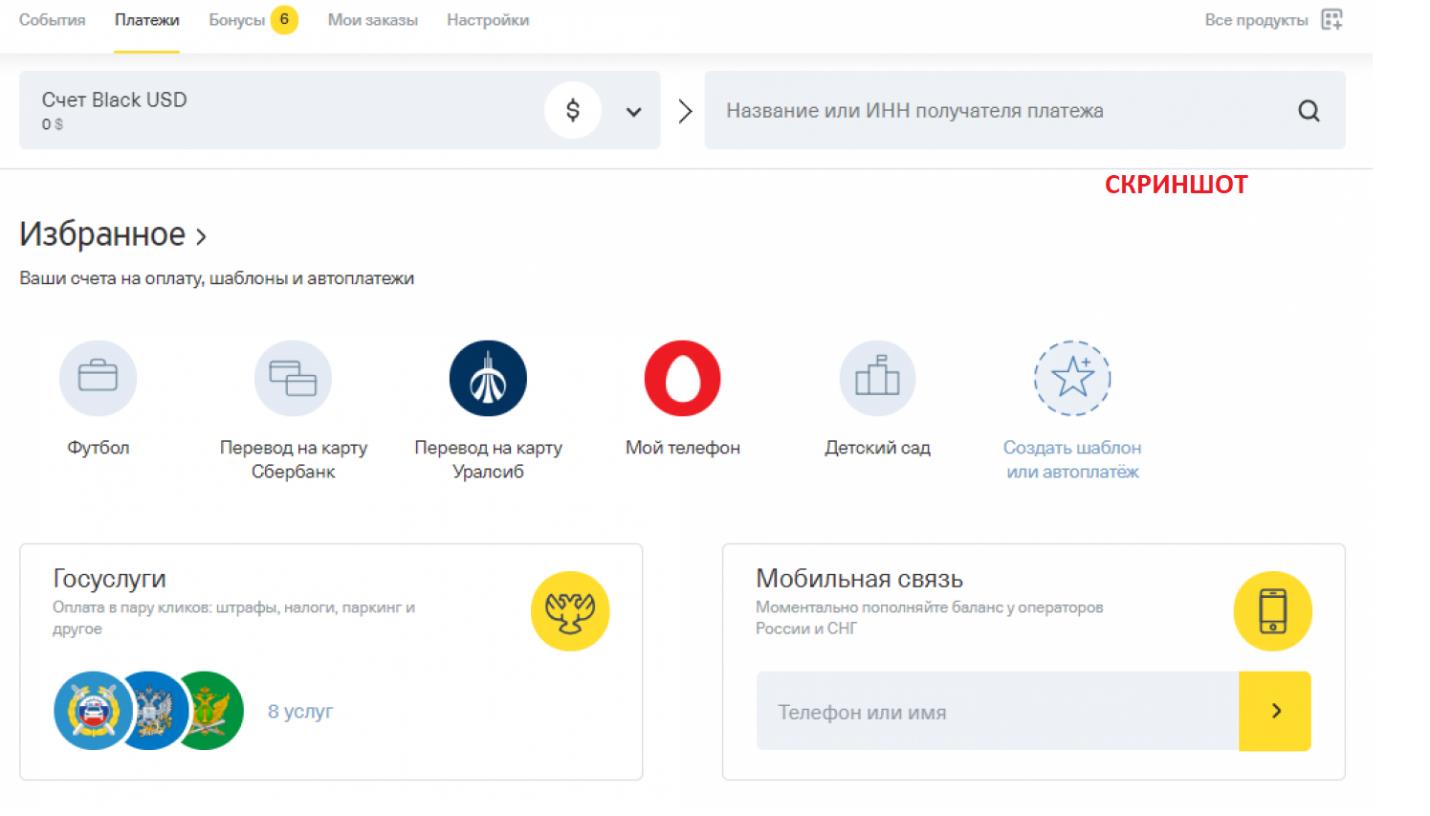Click Создать шаблон или автоплатёж link
Viewport: 1430px width, 816px height.
[x=1072, y=460]
